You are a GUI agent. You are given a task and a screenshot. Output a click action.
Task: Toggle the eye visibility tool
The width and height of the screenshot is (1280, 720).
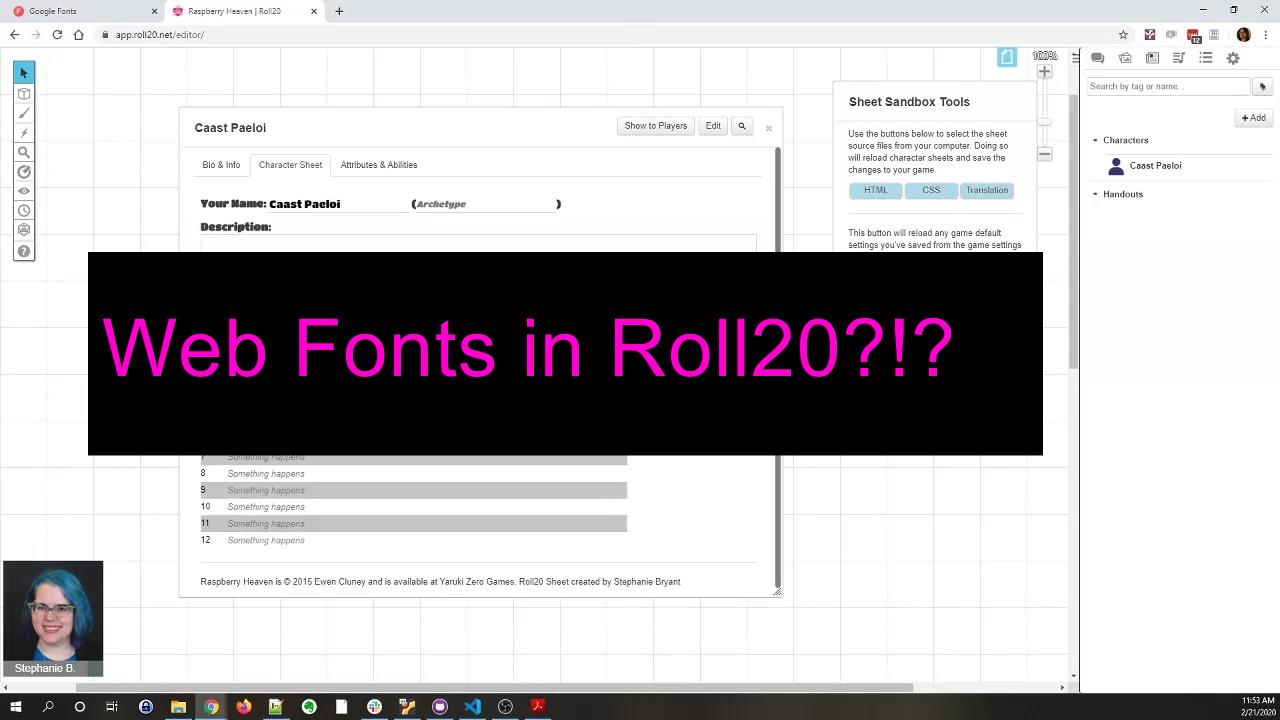pyautogui.click(x=24, y=191)
